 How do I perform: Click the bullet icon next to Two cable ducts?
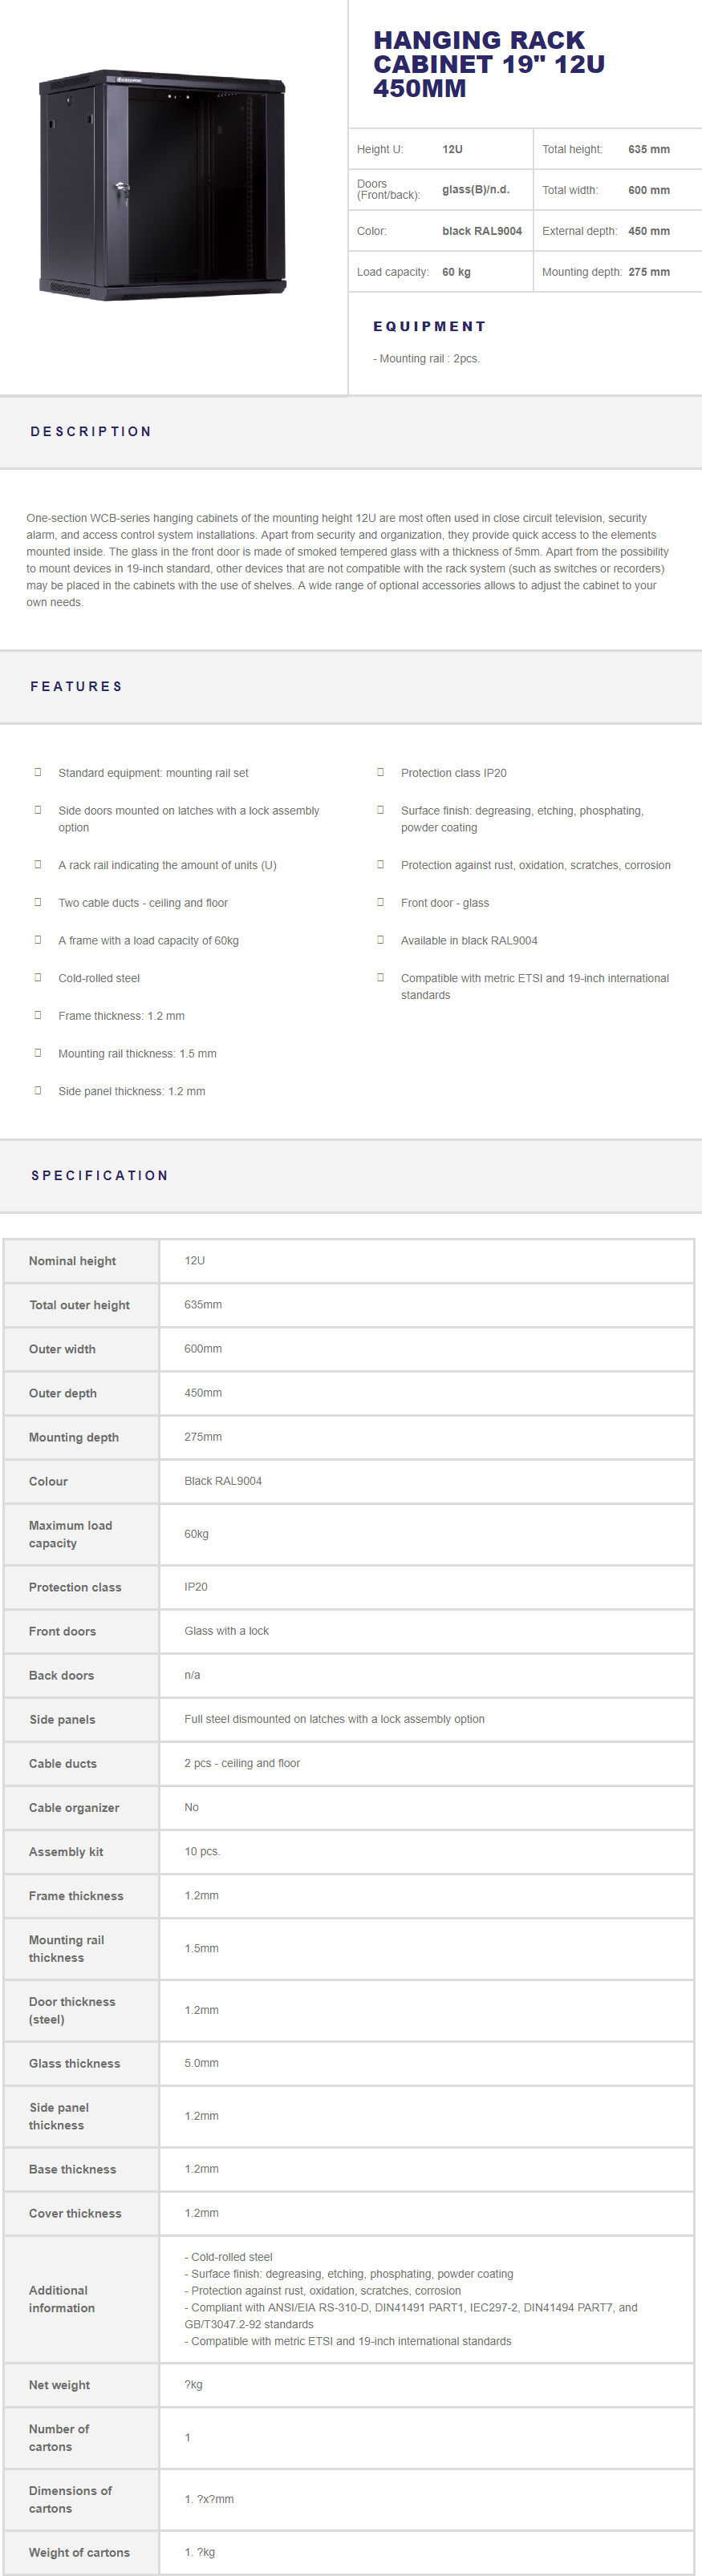coord(38,902)
